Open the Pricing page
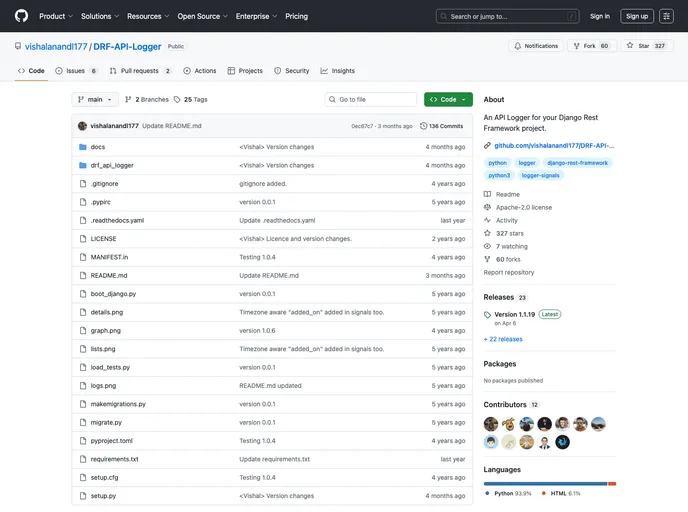 pos(297,16)
